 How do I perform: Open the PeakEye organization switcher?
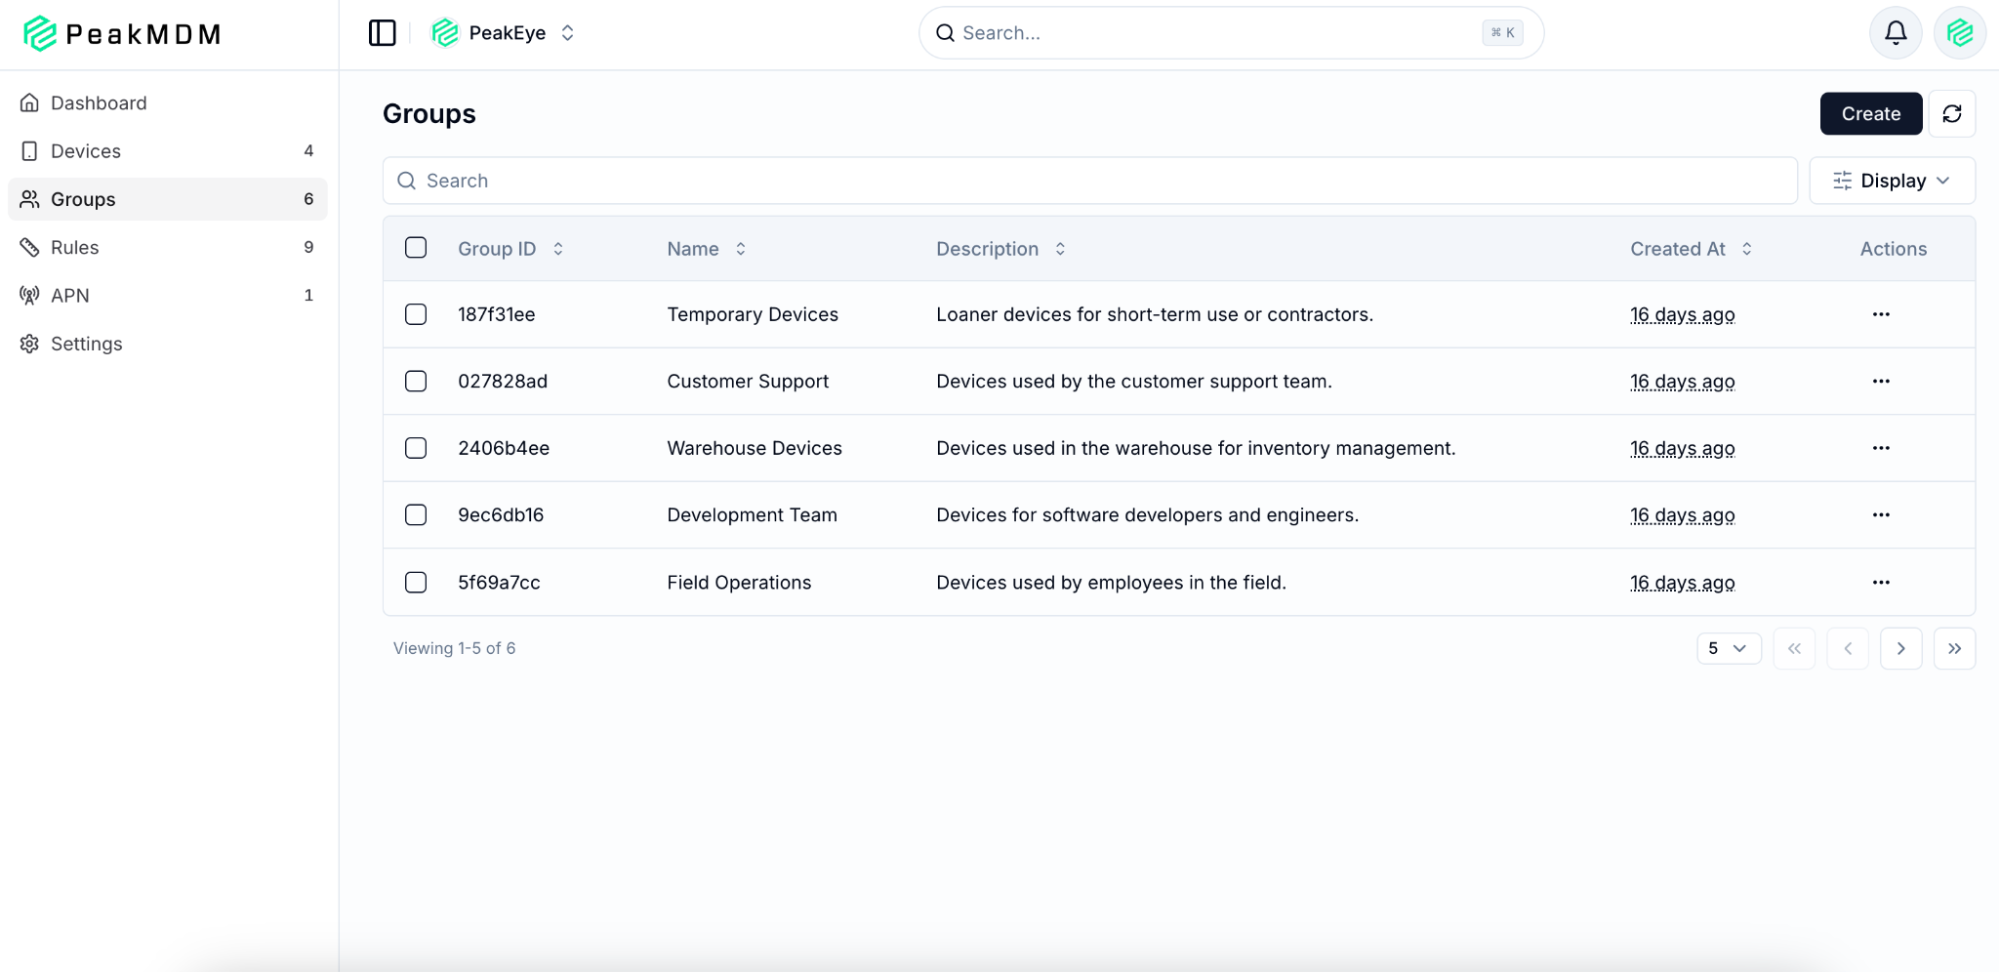(x=504, y=33)
